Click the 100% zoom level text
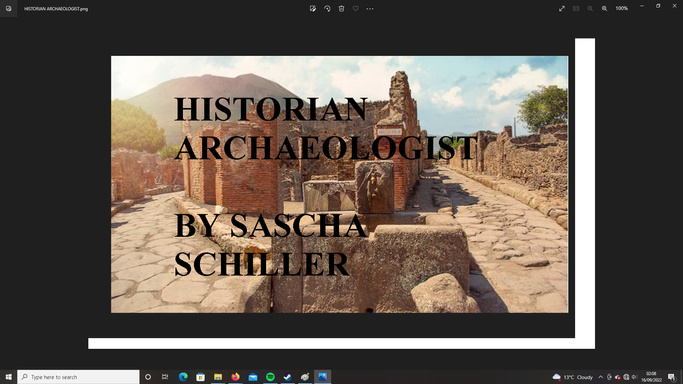 pos(622,8)
